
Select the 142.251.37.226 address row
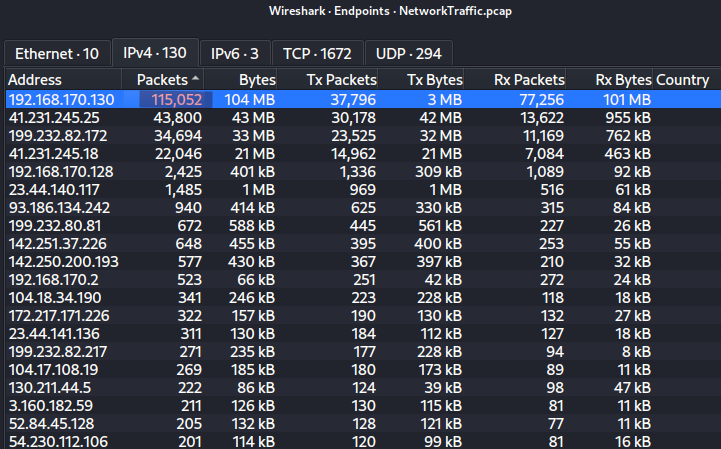363,243
